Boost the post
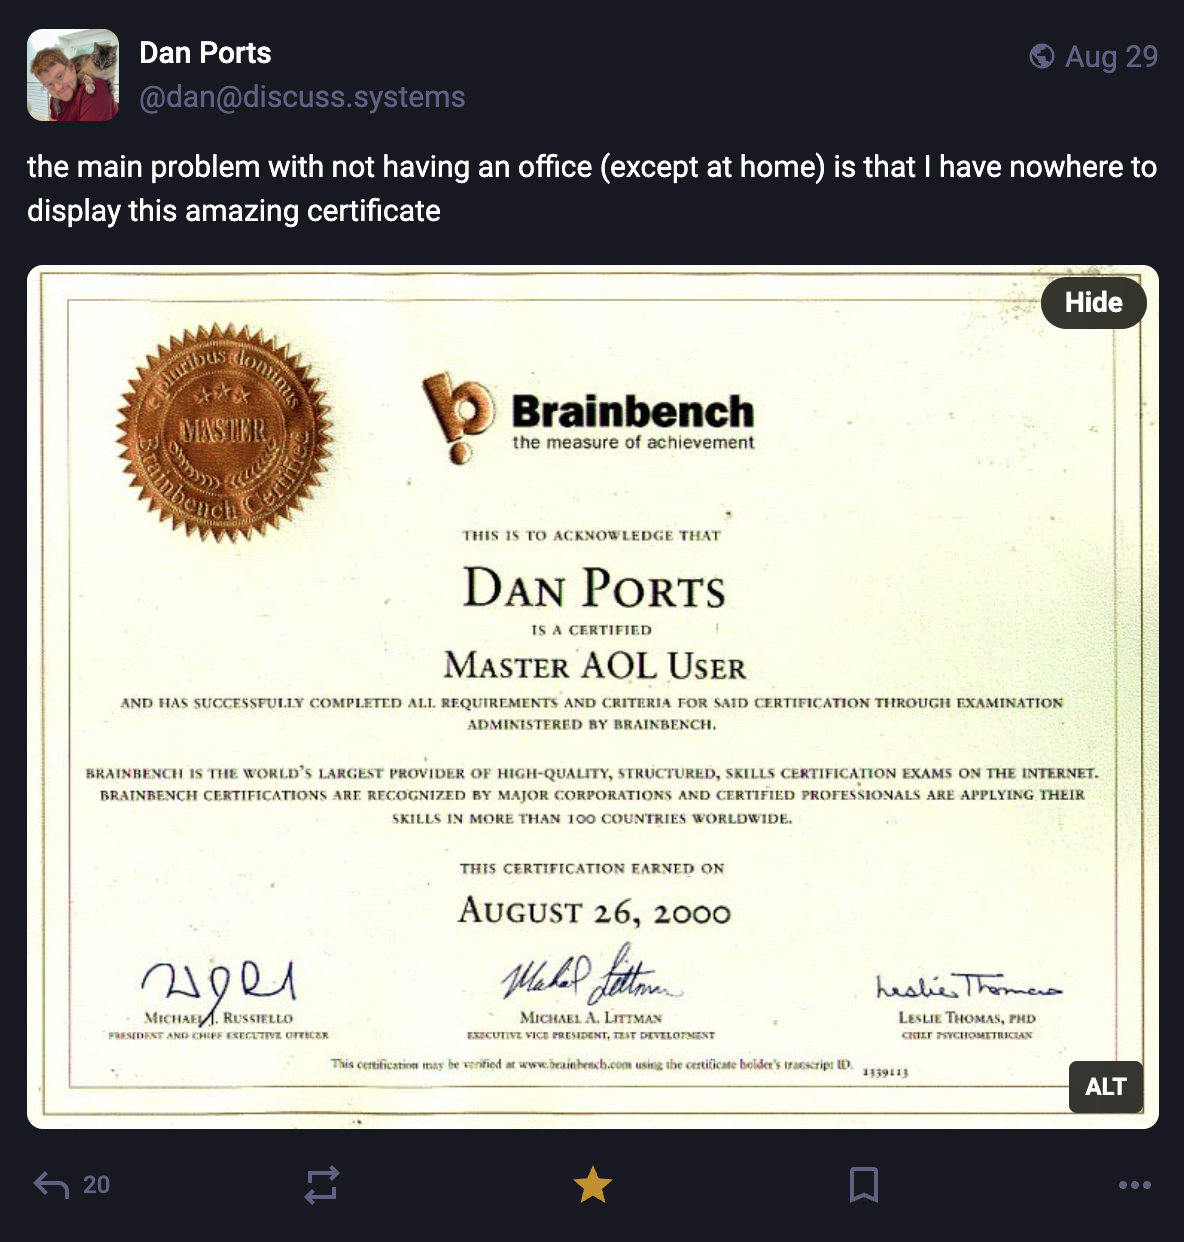 pyautogui.click(x=322, y=1185)
